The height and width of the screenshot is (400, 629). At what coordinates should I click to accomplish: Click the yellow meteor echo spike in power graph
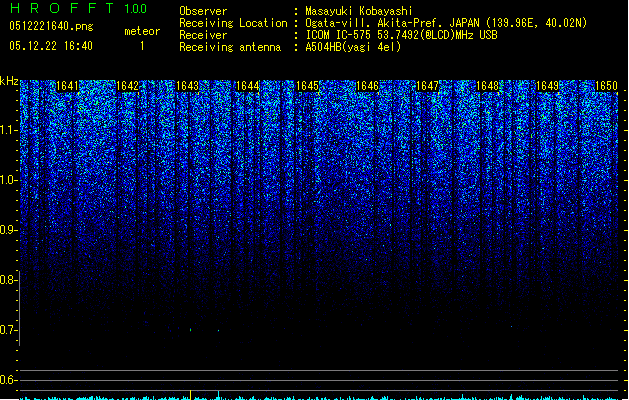[x=190, y=394]
